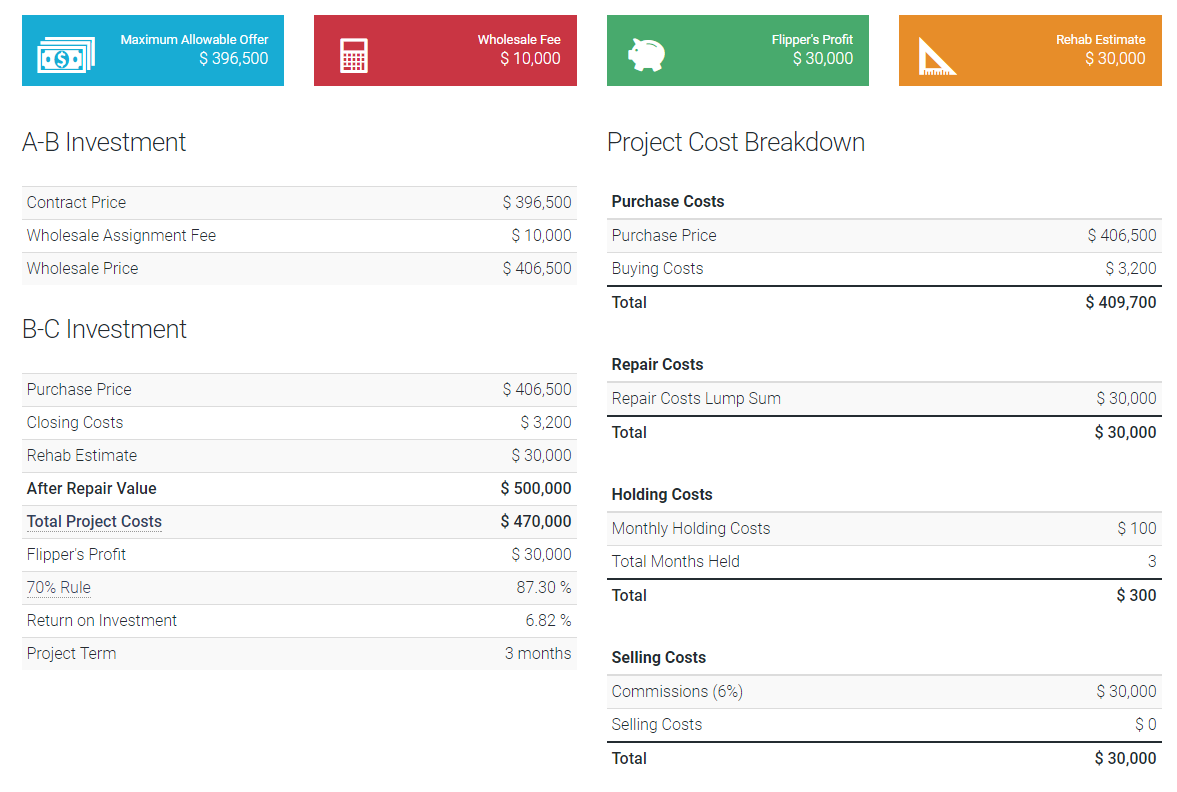The width and height of the screenshot is (1177, 792).
Task: Click the cash stack icon in Maximum Allowable Offer card
Action: point(66,56)
